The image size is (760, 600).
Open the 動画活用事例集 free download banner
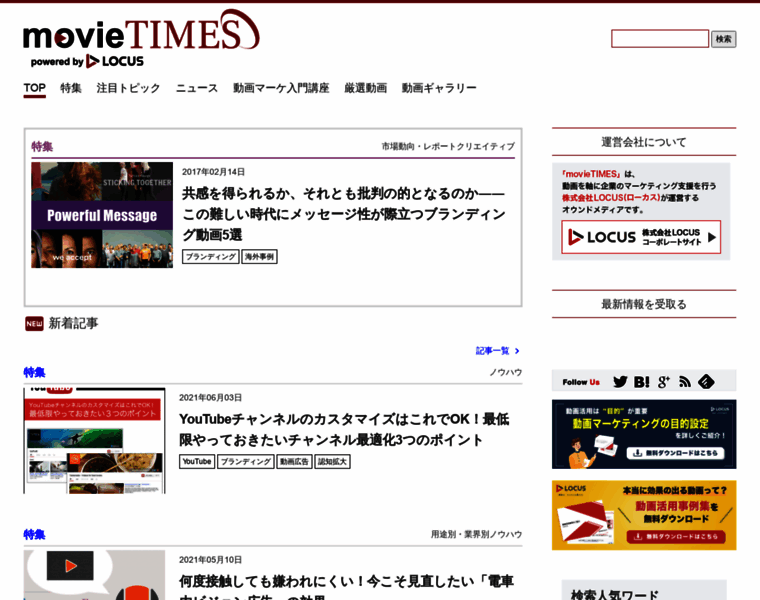644,515
